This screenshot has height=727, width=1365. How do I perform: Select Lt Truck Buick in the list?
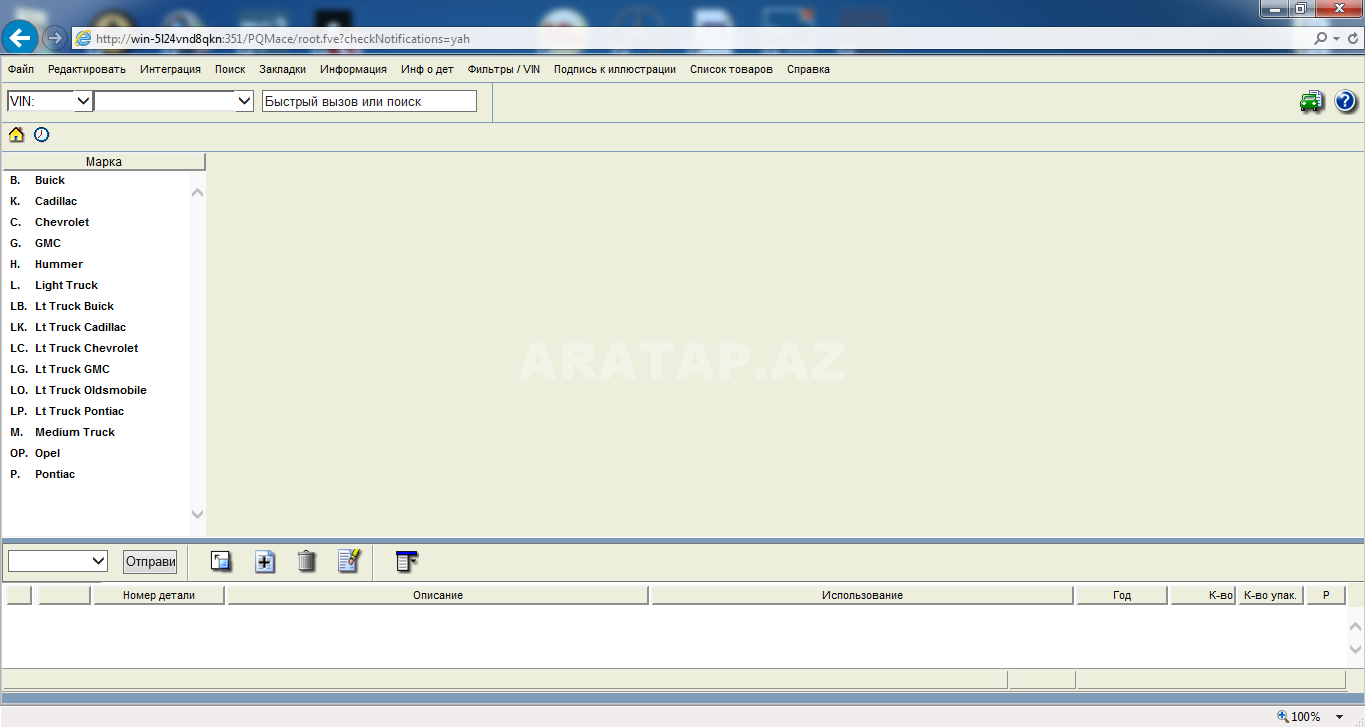74,306
